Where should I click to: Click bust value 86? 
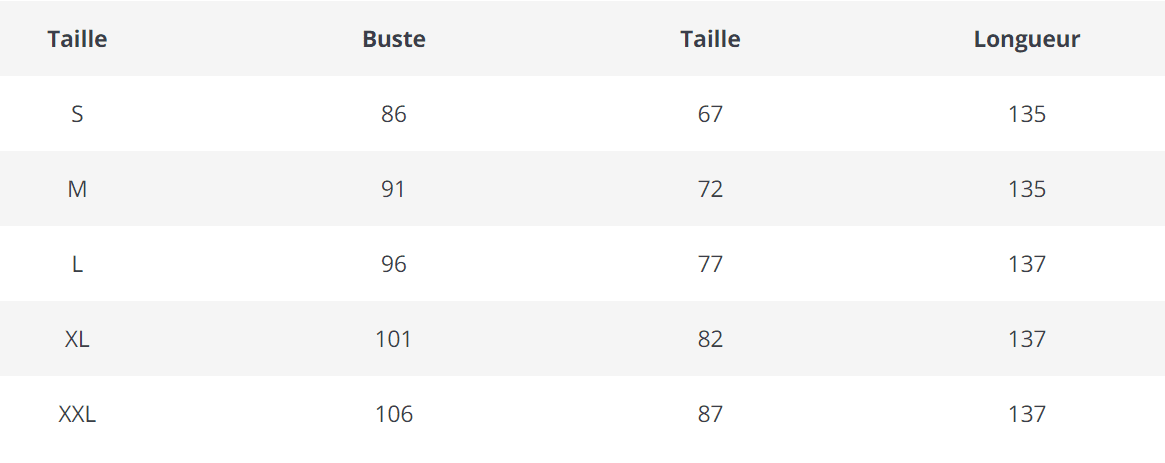(x=394, y=114)
